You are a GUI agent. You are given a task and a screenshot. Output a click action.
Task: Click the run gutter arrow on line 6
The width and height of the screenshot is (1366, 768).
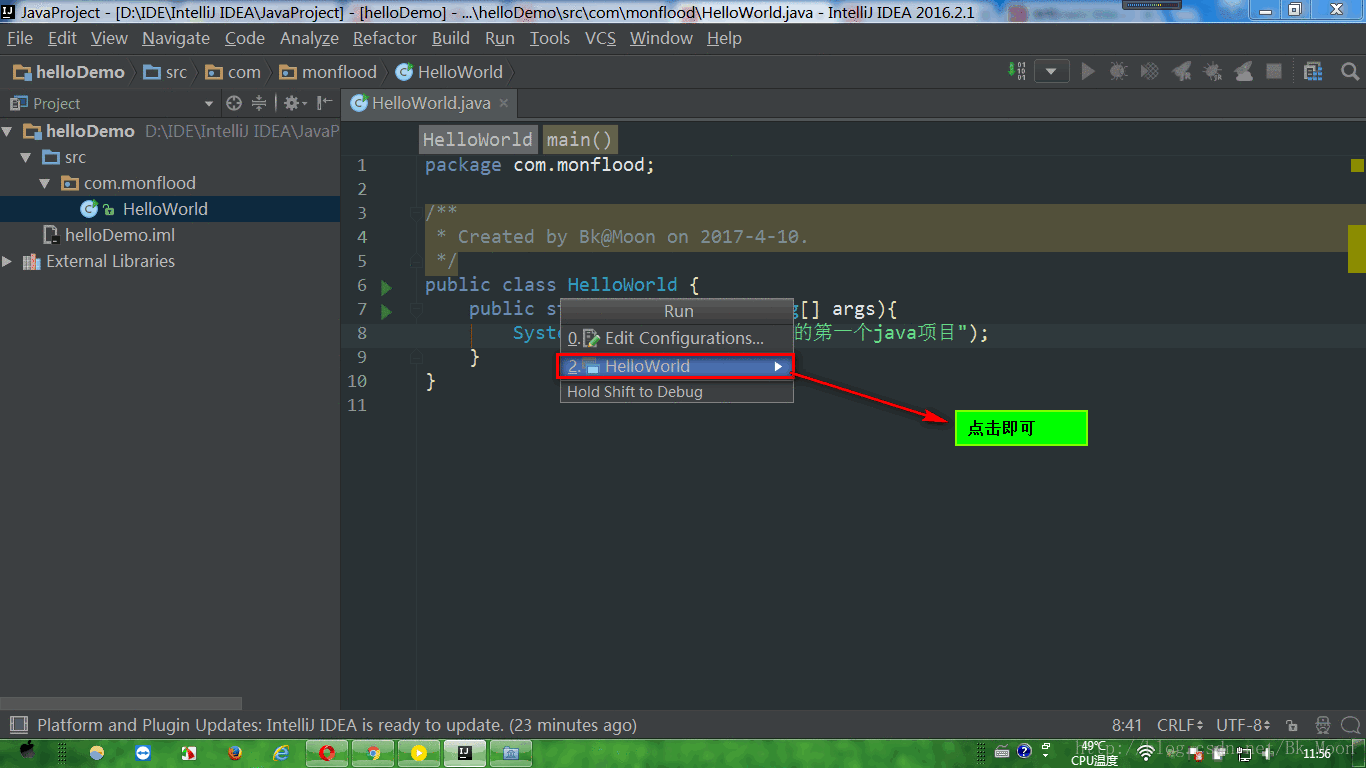click(387, 287)
